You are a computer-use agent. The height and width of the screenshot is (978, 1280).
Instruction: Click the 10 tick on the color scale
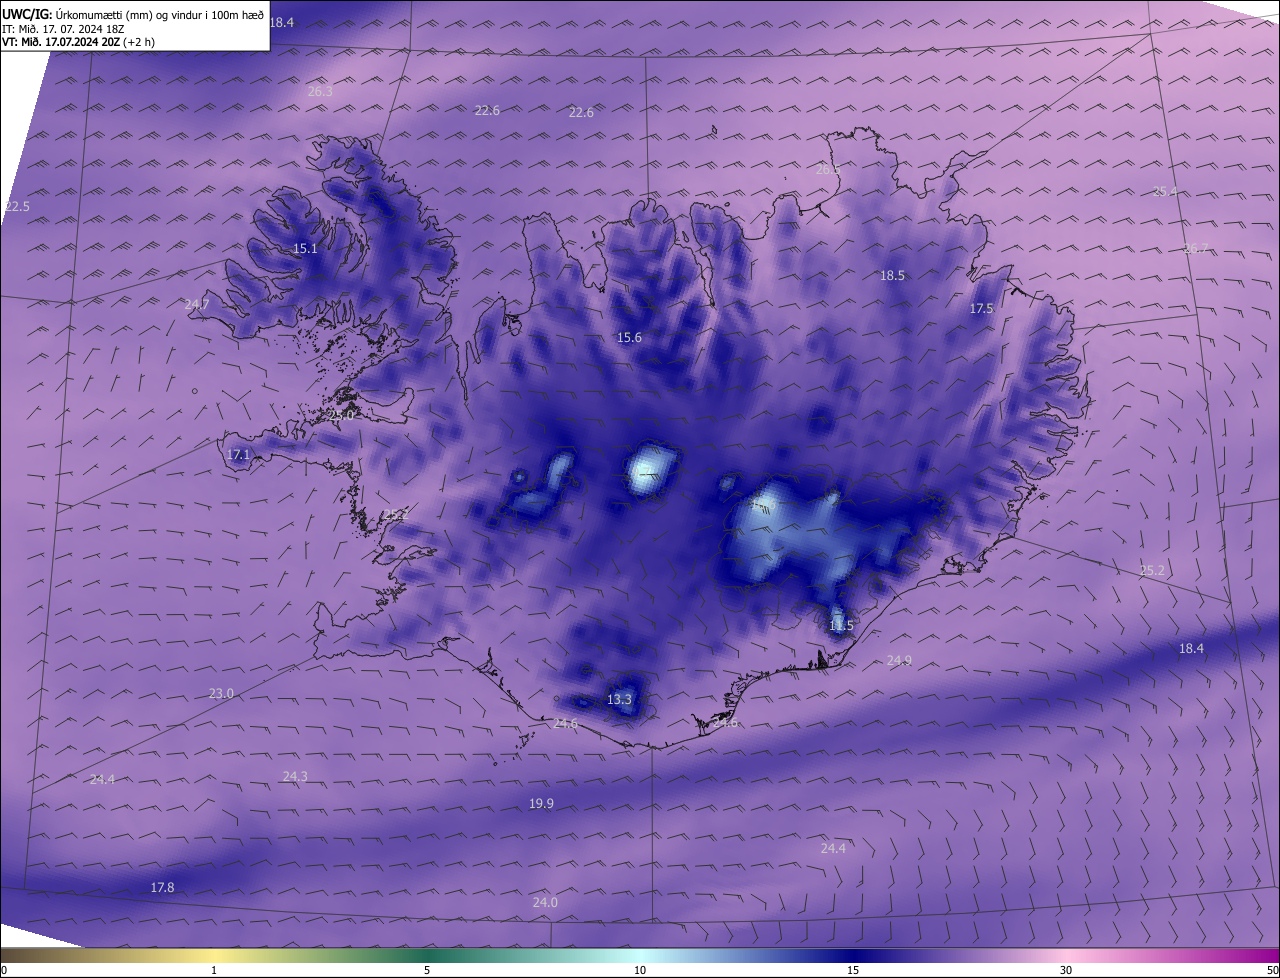coord(640,970)
